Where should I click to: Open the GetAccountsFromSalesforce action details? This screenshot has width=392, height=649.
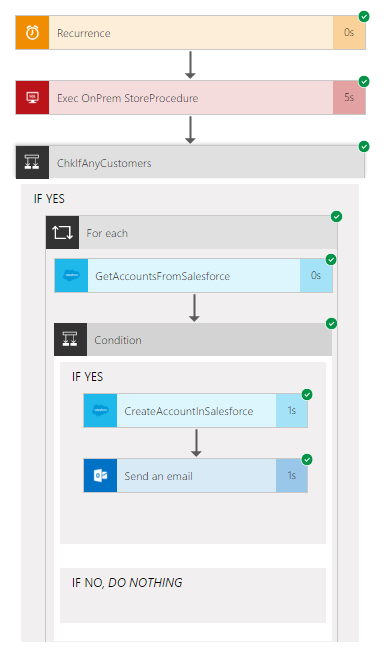[x=193, y=276]
